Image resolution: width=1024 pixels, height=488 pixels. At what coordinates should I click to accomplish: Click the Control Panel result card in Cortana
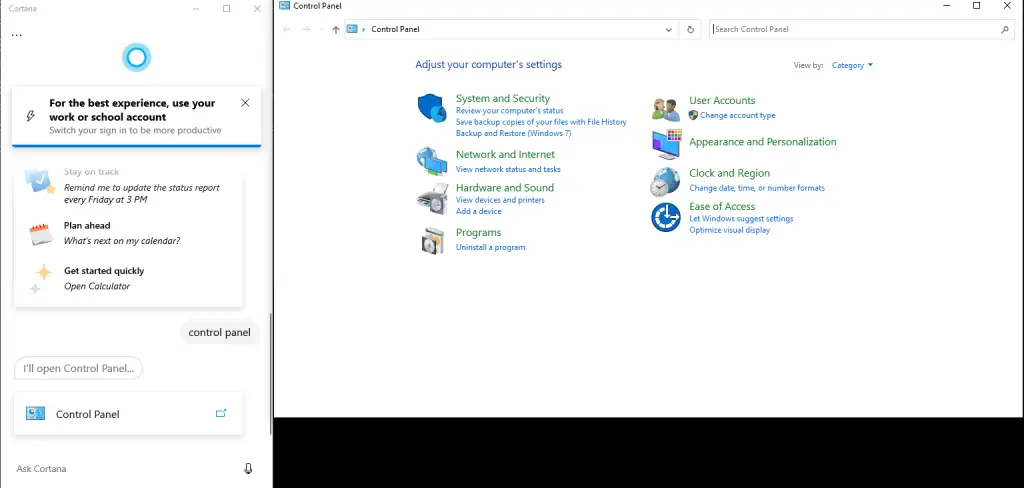[129, 414]
